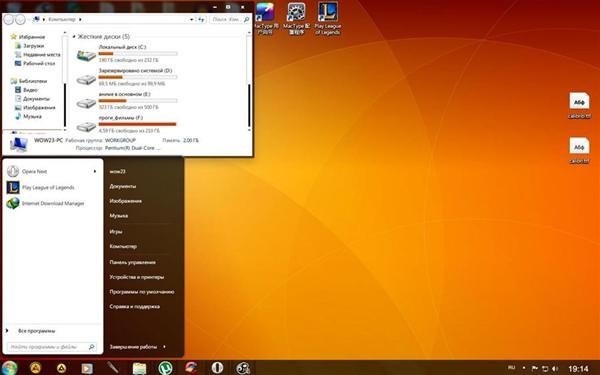
Task: Open Opera Next from the Start menu
Action: tap(34, 171)
